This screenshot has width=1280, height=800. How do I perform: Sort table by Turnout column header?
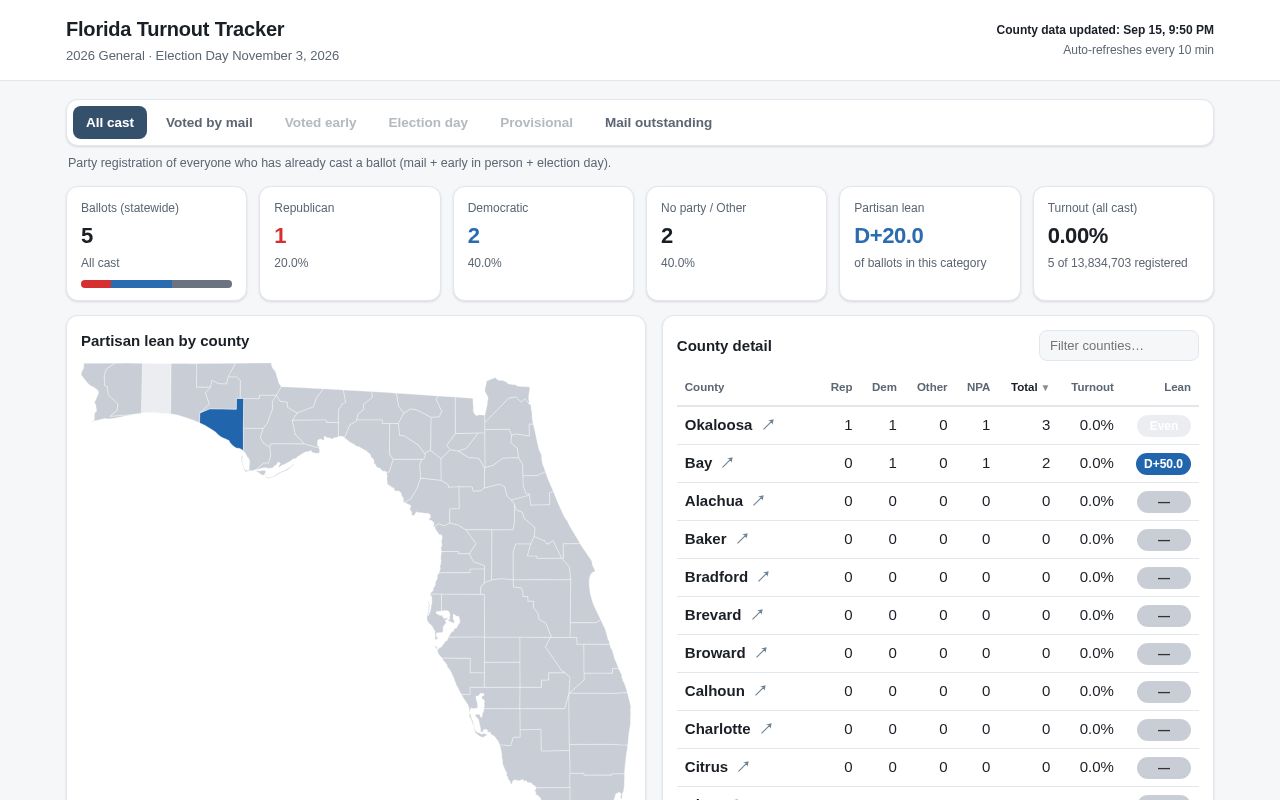pyautogui.click(x=1092, y=387)
